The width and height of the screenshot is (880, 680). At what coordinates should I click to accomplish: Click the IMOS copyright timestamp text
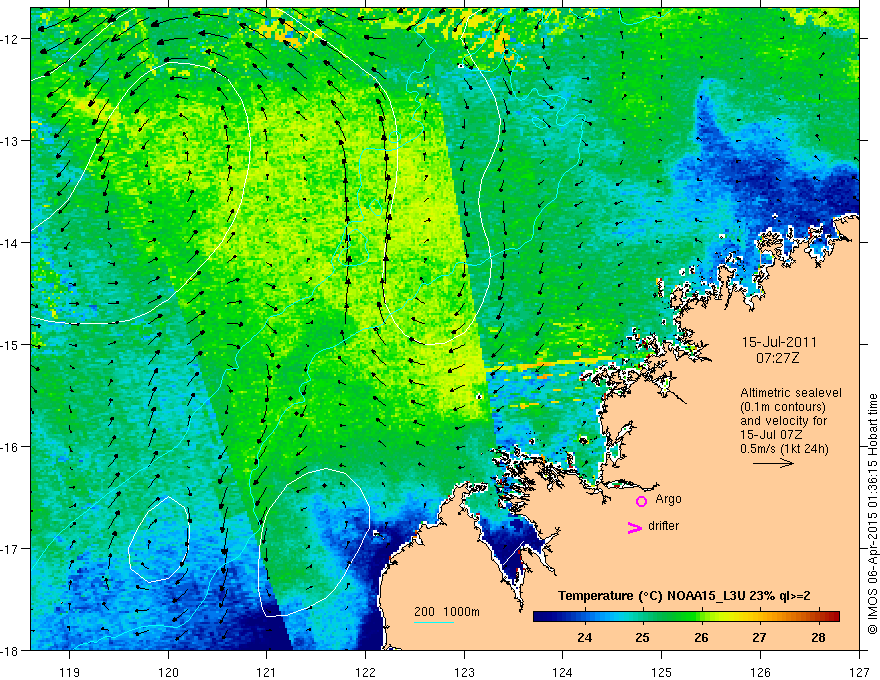coord(872,514)
